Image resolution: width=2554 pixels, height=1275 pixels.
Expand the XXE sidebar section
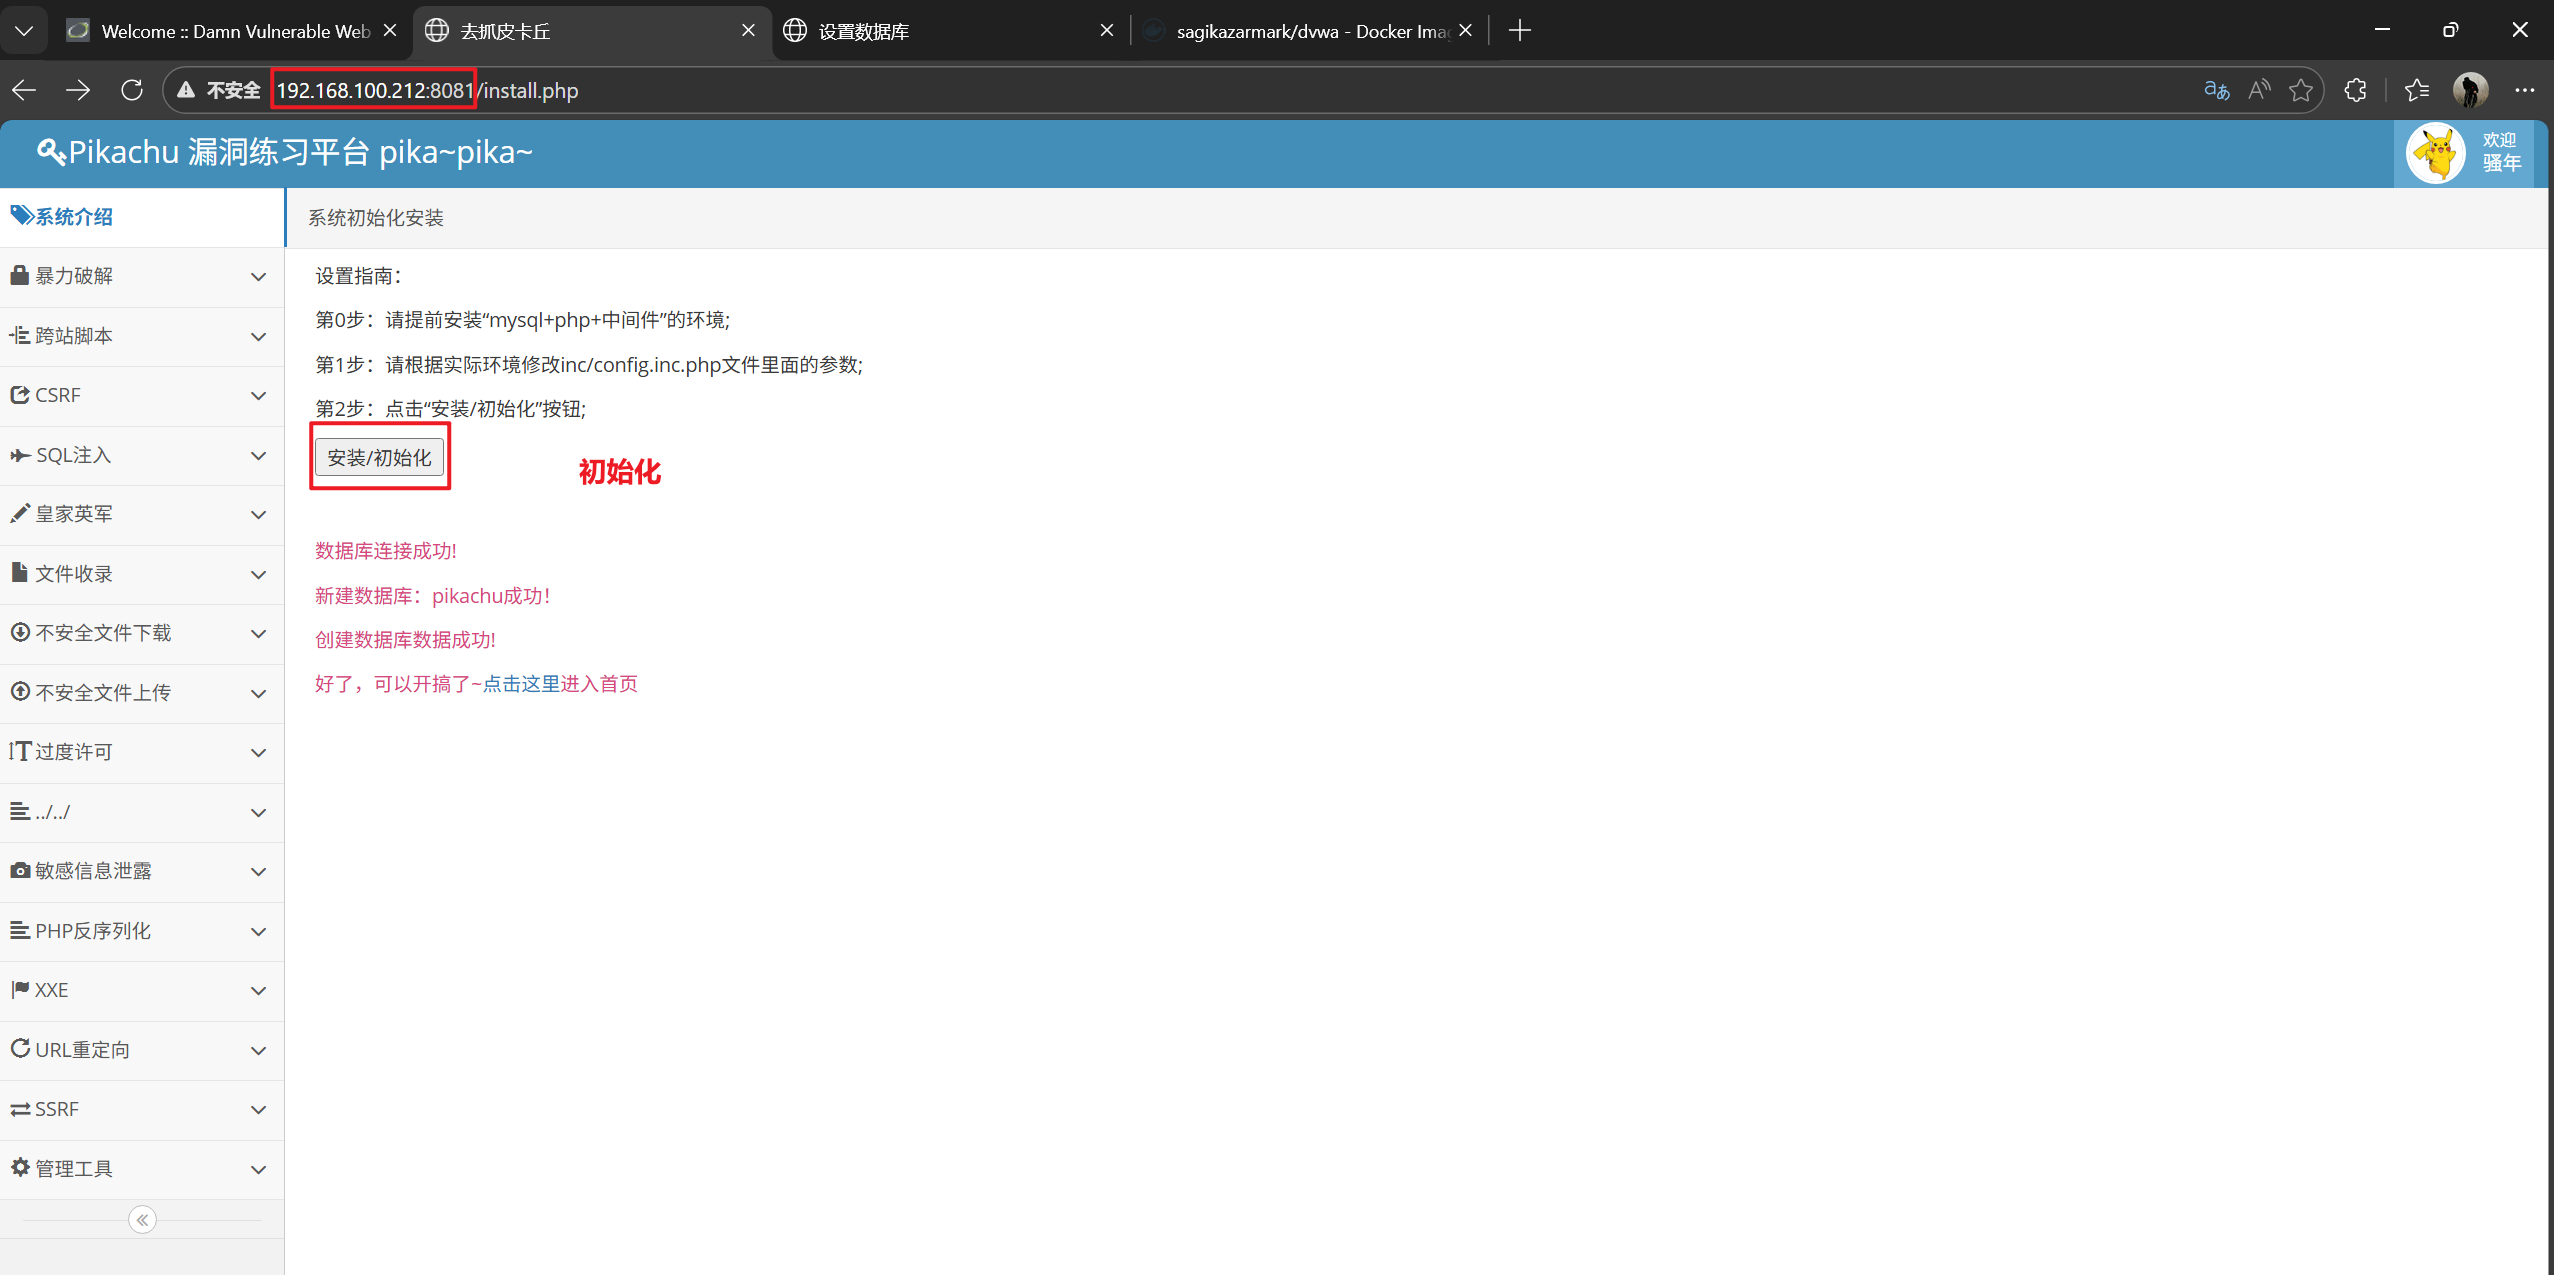pos(258,990)
